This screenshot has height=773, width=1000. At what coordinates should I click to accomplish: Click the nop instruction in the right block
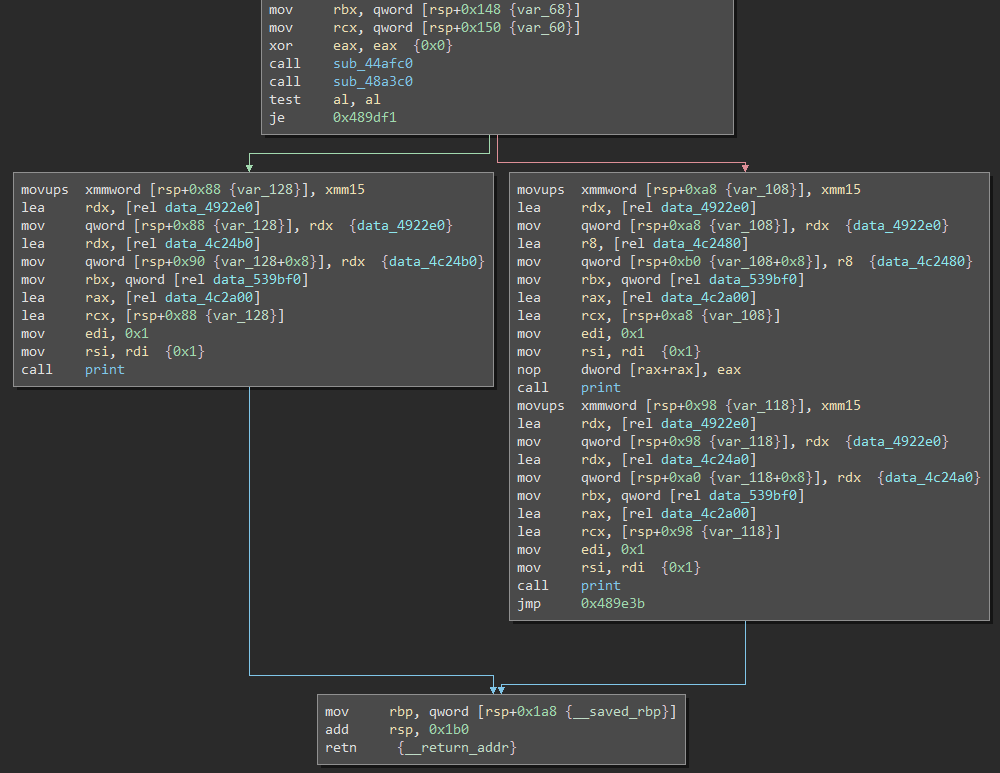(x=529, y=369)
